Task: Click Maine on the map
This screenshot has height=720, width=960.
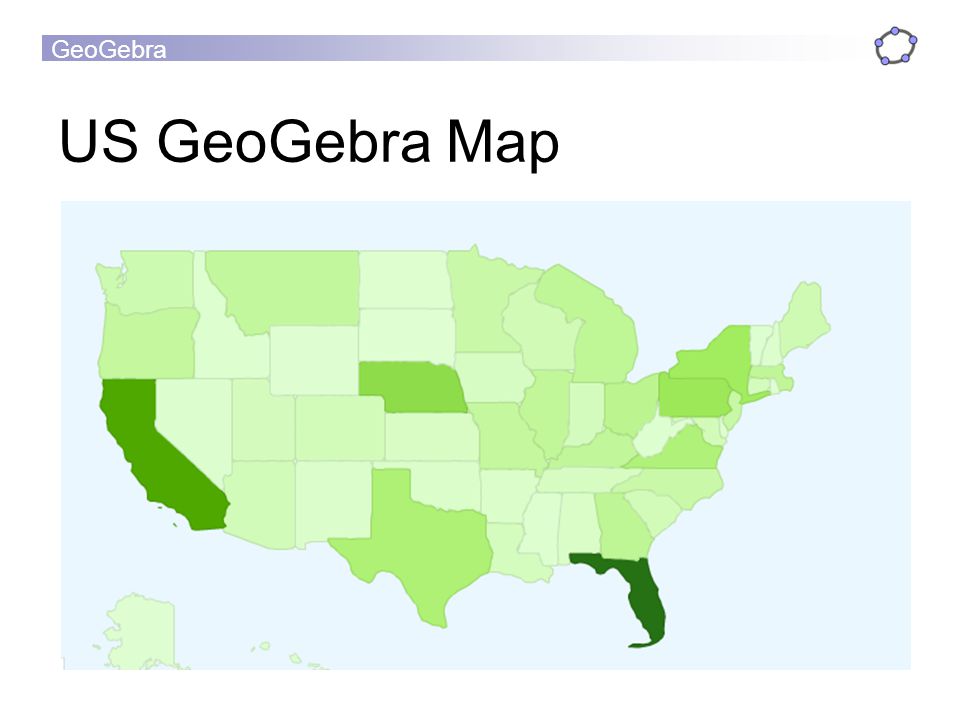Action: click(805, 315)
